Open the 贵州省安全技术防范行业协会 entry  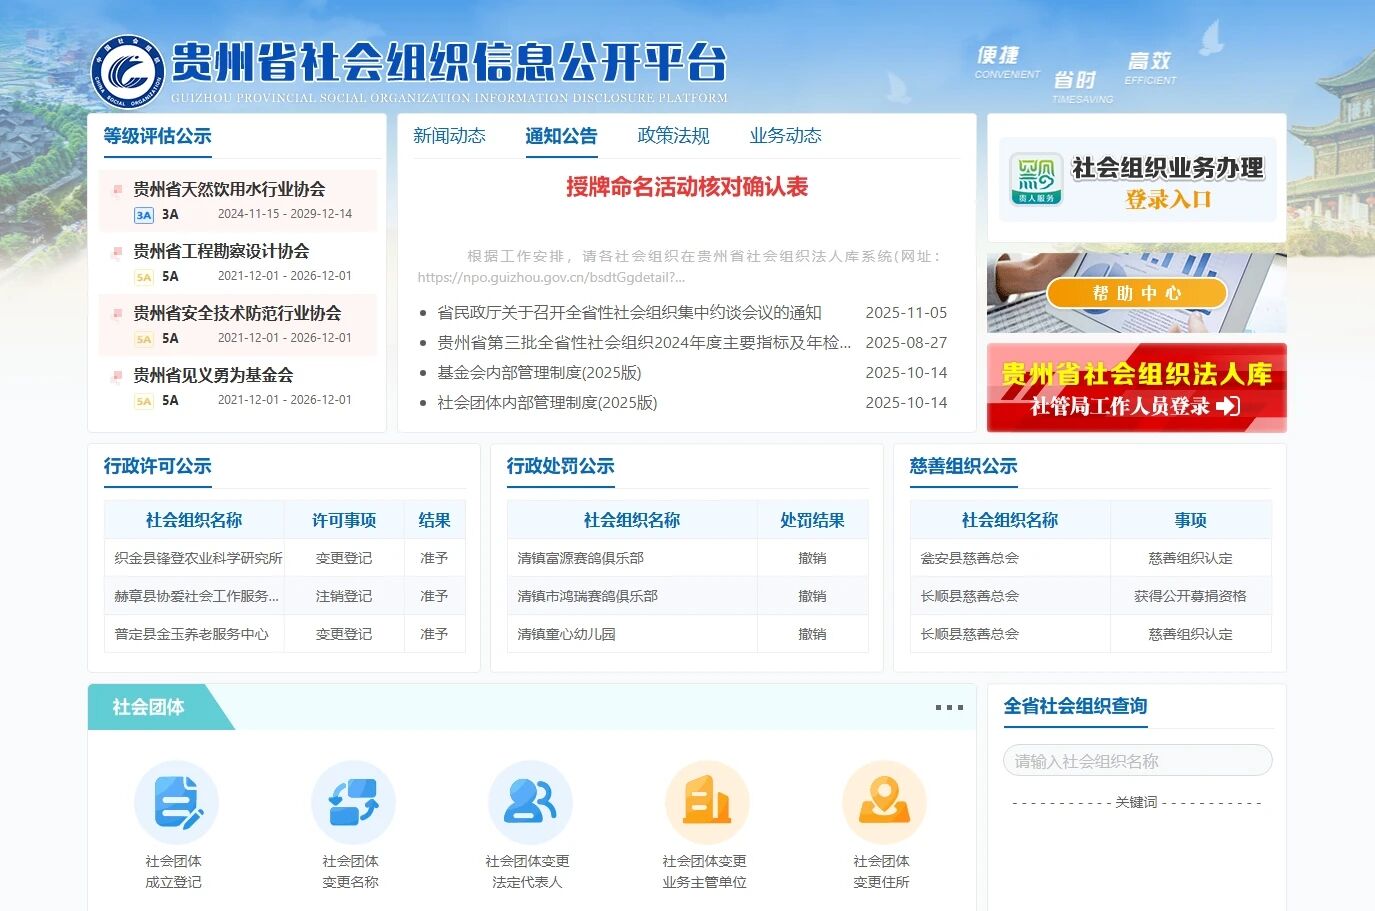[237, 313]
